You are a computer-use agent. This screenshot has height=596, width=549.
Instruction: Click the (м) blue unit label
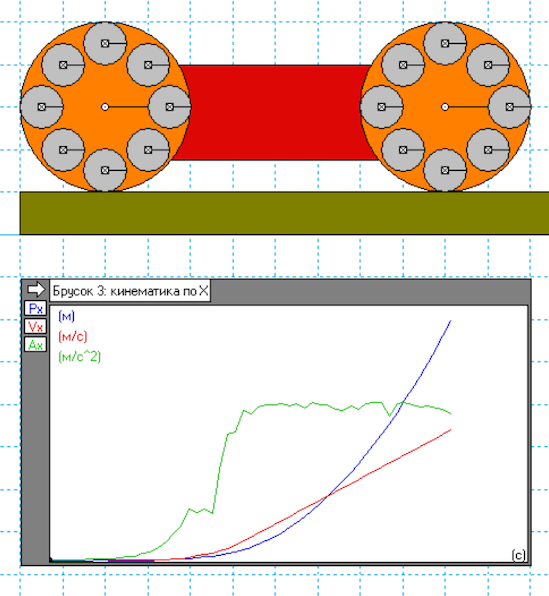pos(67,316)
